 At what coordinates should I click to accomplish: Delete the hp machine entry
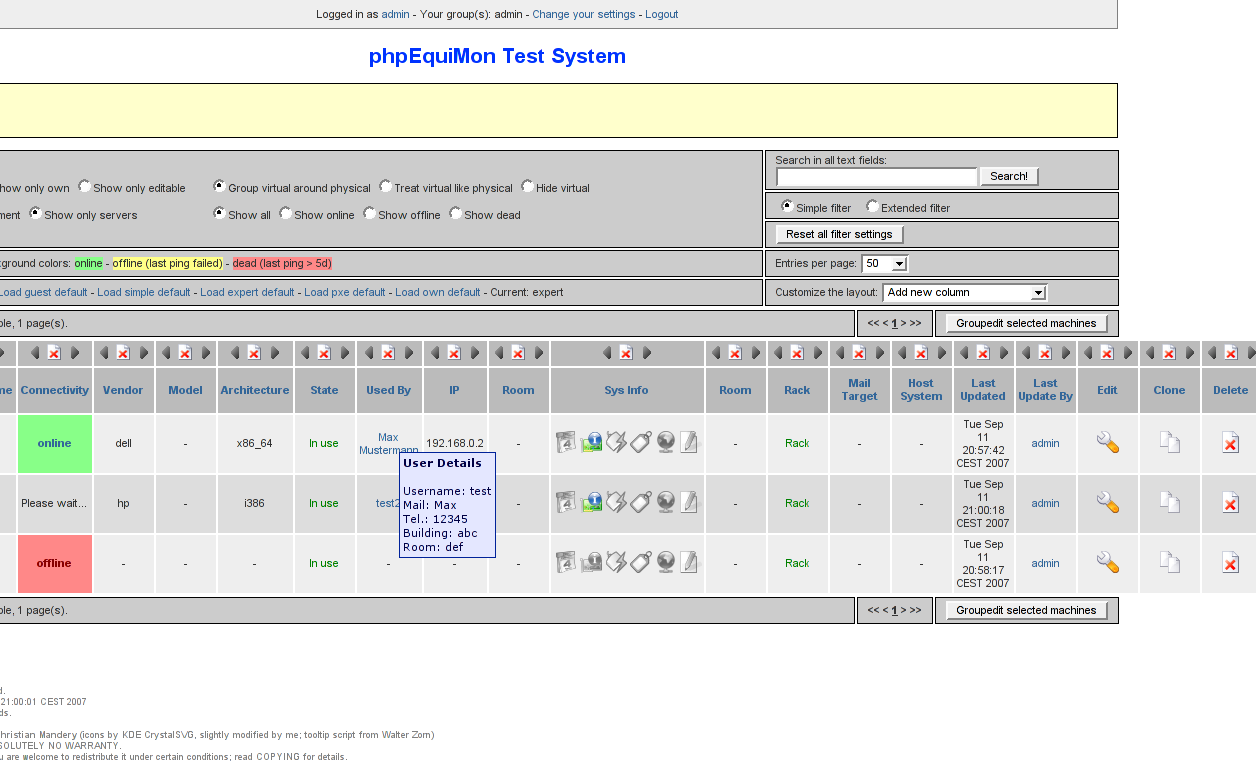[1231, 503]
